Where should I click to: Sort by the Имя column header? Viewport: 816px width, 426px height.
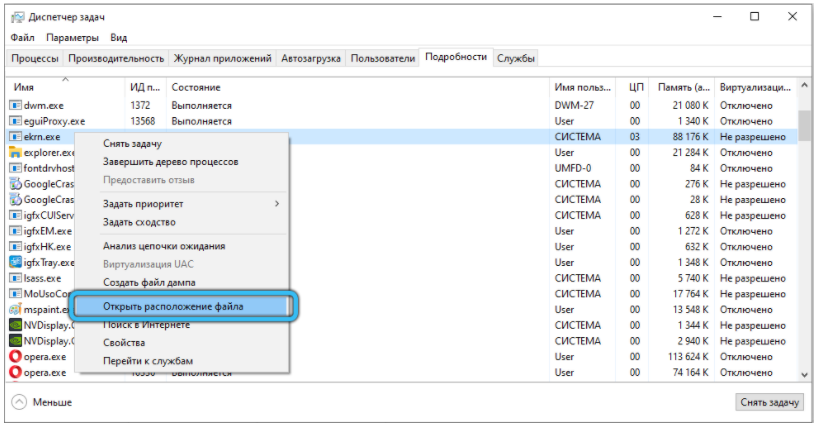pyautogui.click(x=24, y=87)
